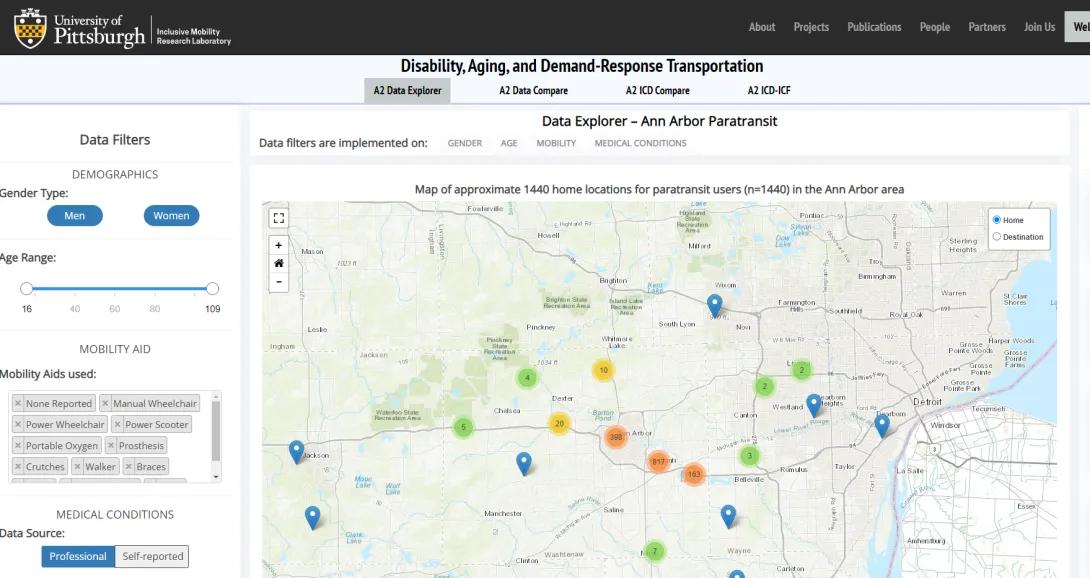This screenshot has width=1090, height=578.
Task: Click the blue pin near Jackson
Action: coord(297,451)
